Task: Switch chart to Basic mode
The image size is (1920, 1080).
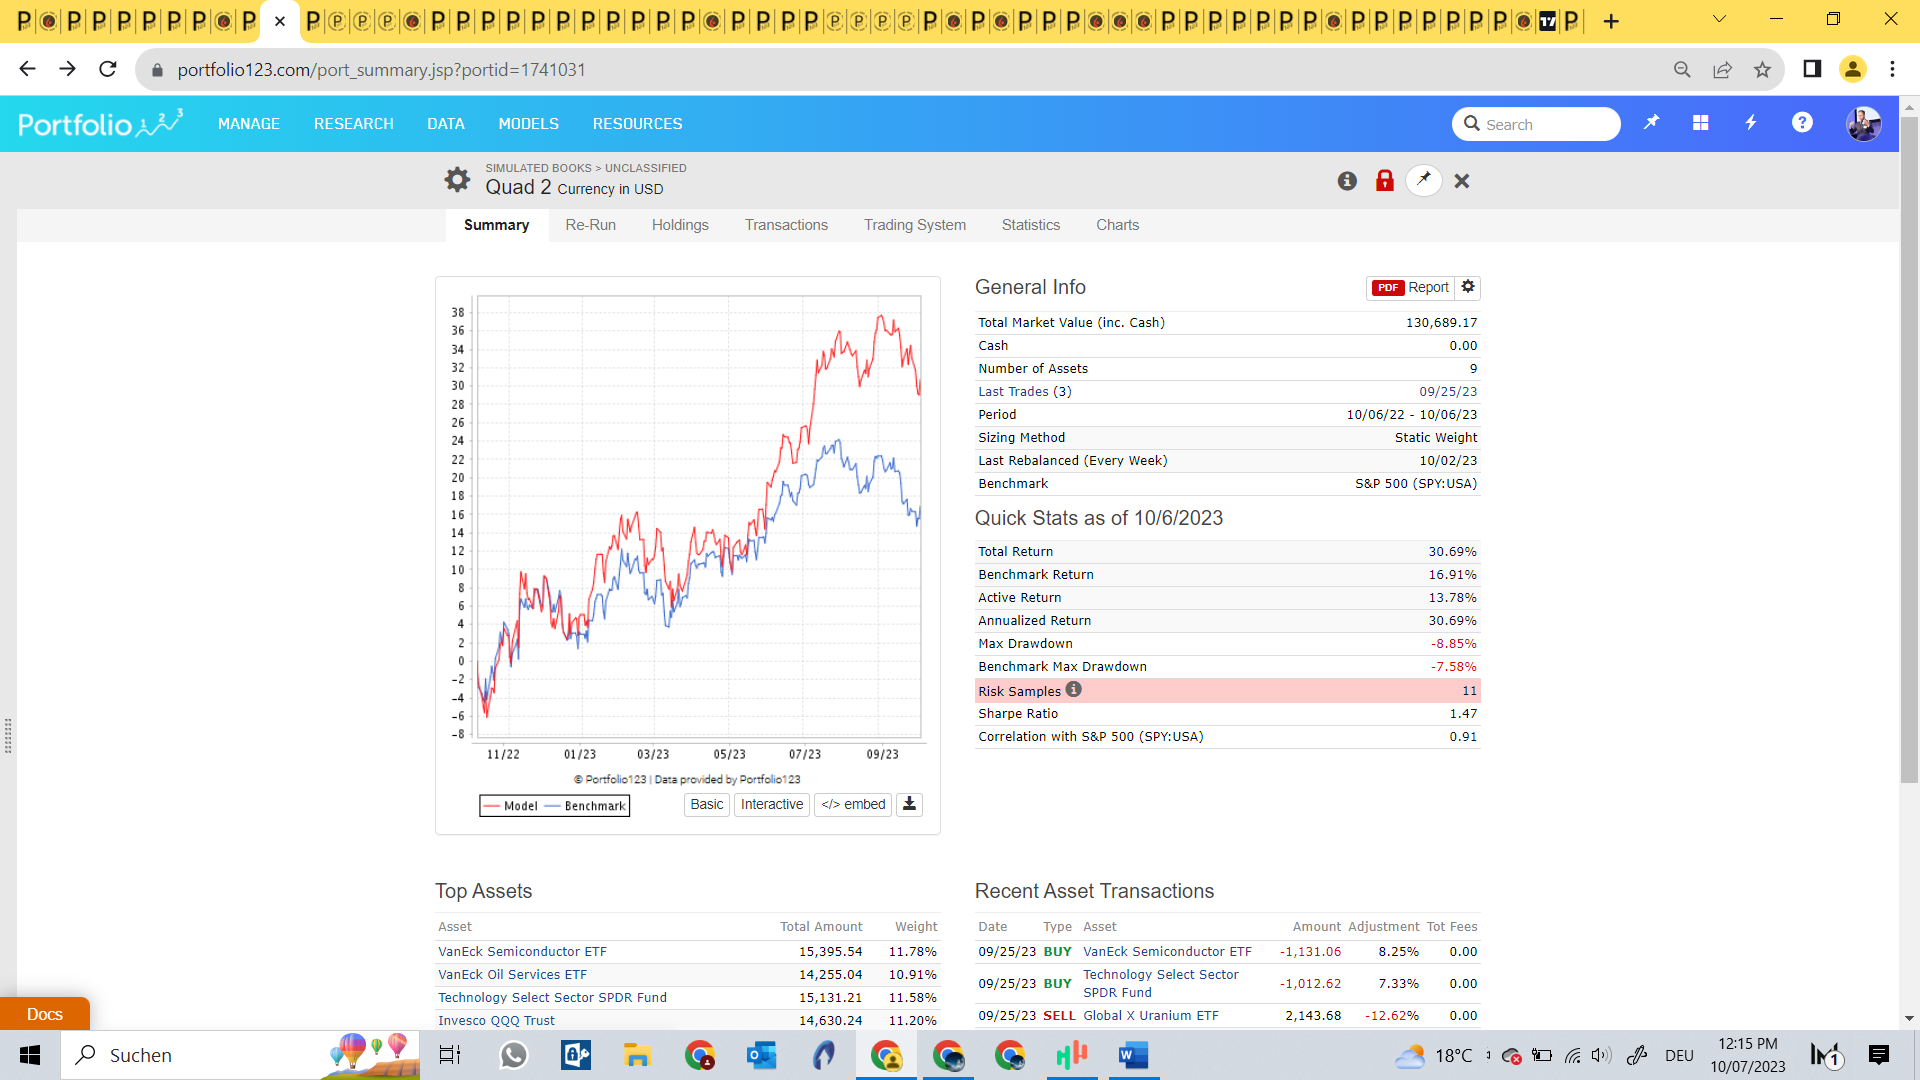Action: point(706,804)
